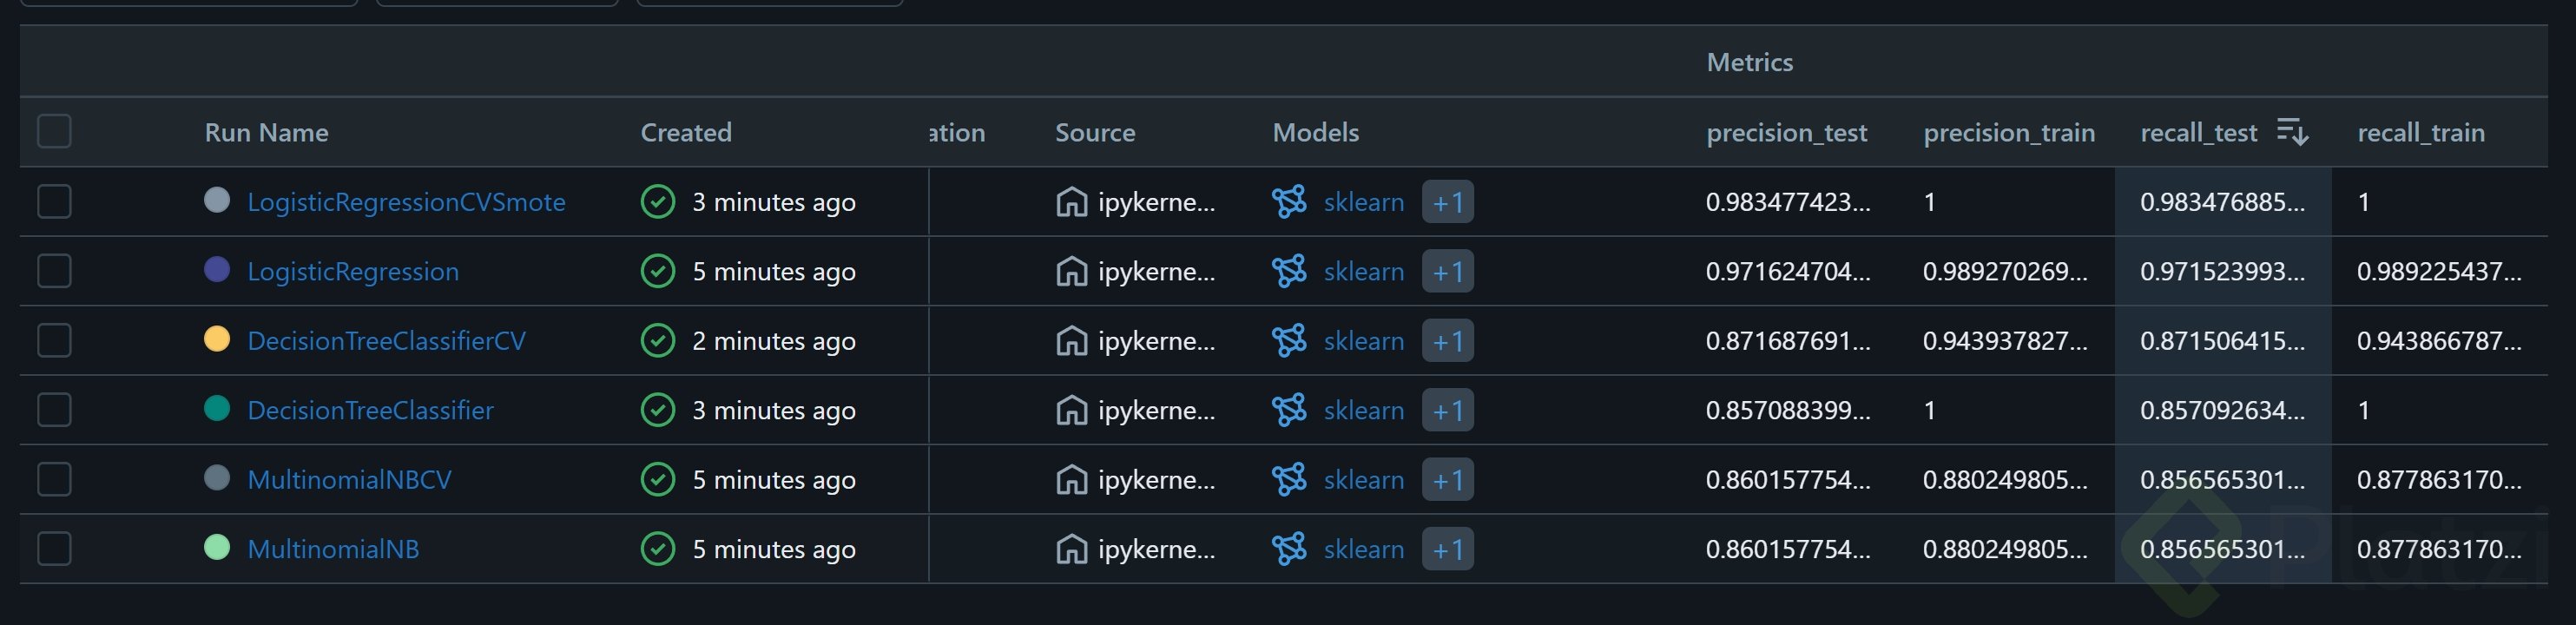Check the DecisionTreeClassifier row checkbox
2576x625 pixels.
54,410
